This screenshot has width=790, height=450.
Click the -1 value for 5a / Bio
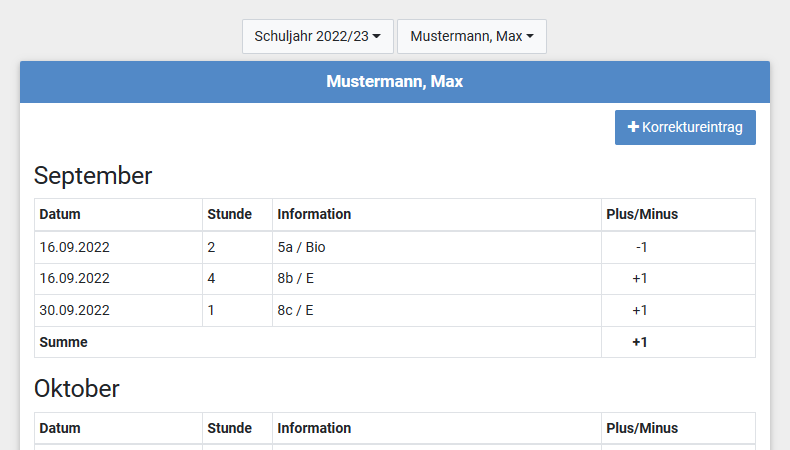pyautogui.click(x=641, y=247)
